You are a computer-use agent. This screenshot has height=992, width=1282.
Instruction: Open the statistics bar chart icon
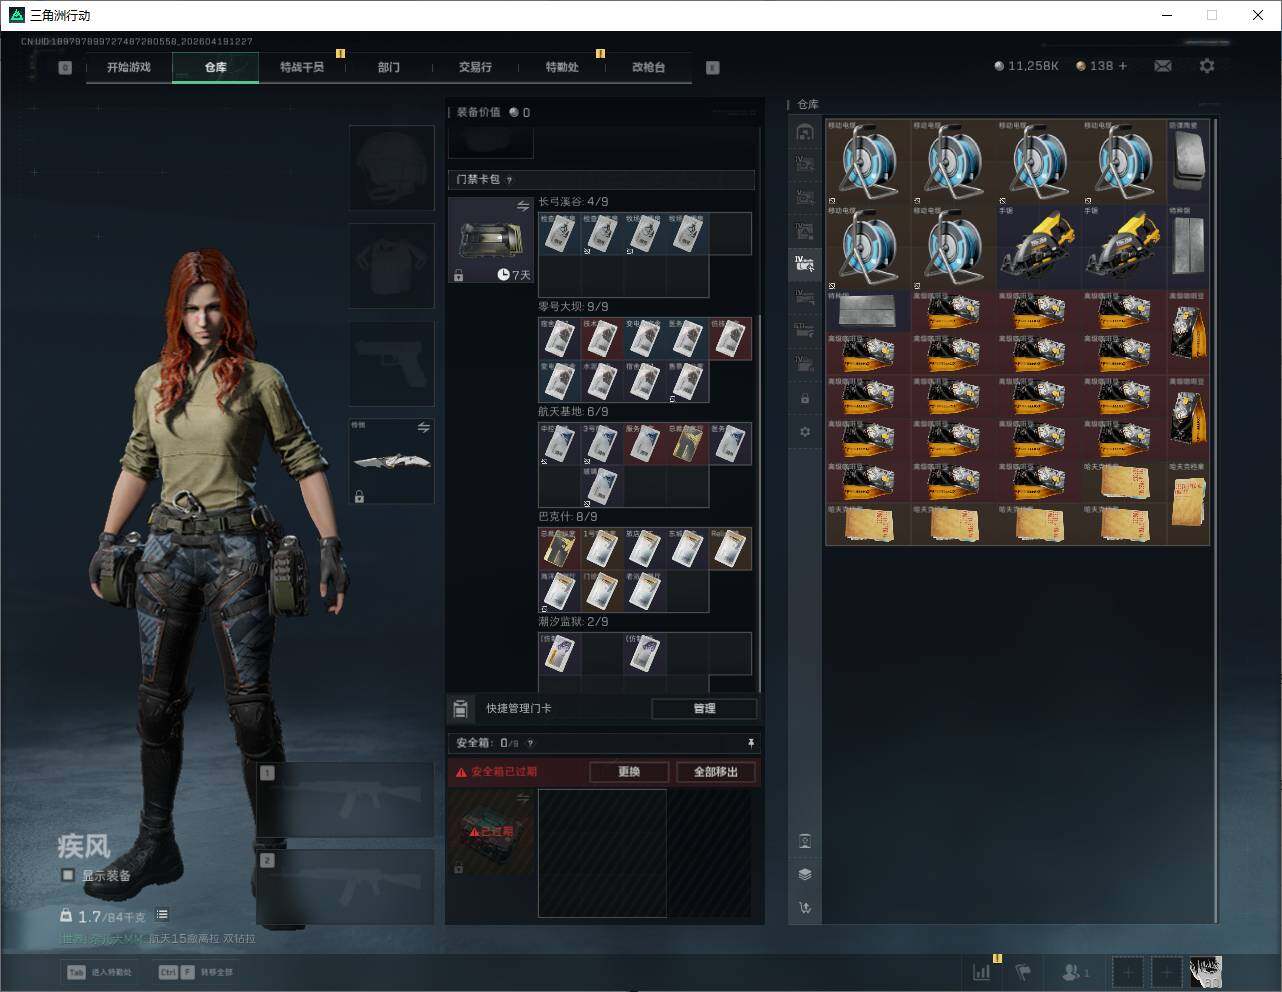[x=982, y=971]
